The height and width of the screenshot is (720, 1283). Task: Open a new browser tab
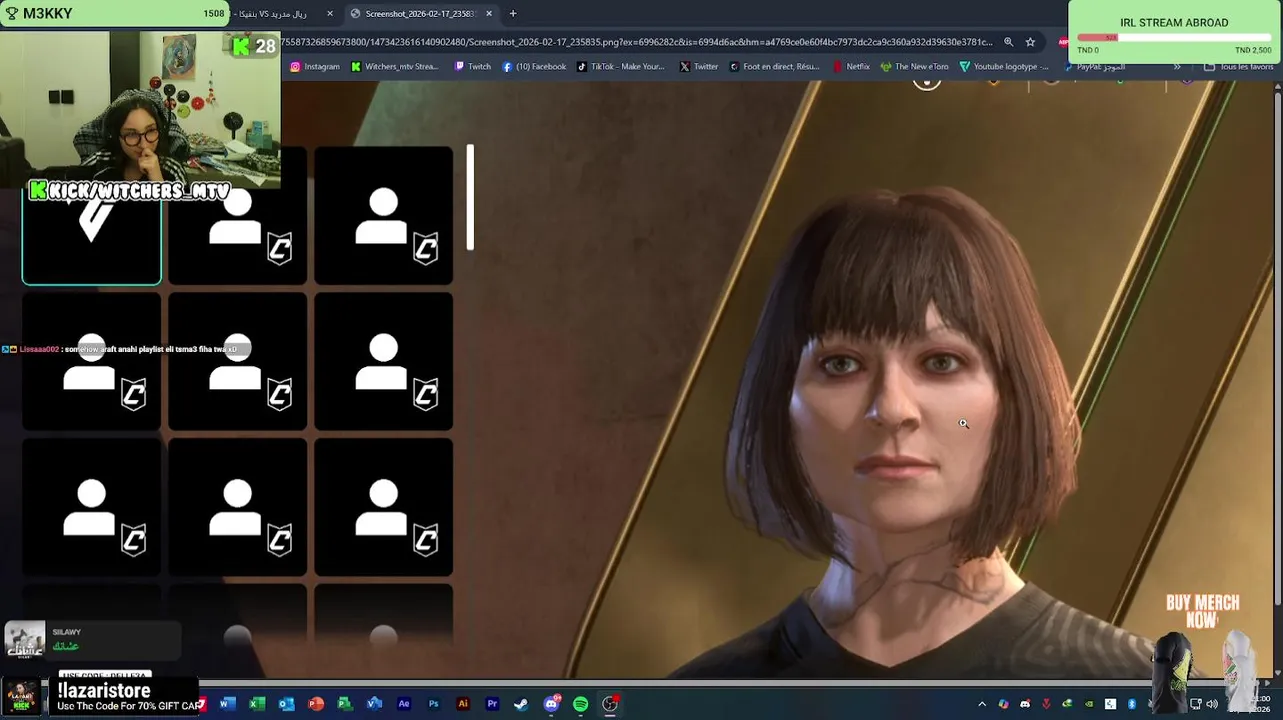click(x=513, y=14)
